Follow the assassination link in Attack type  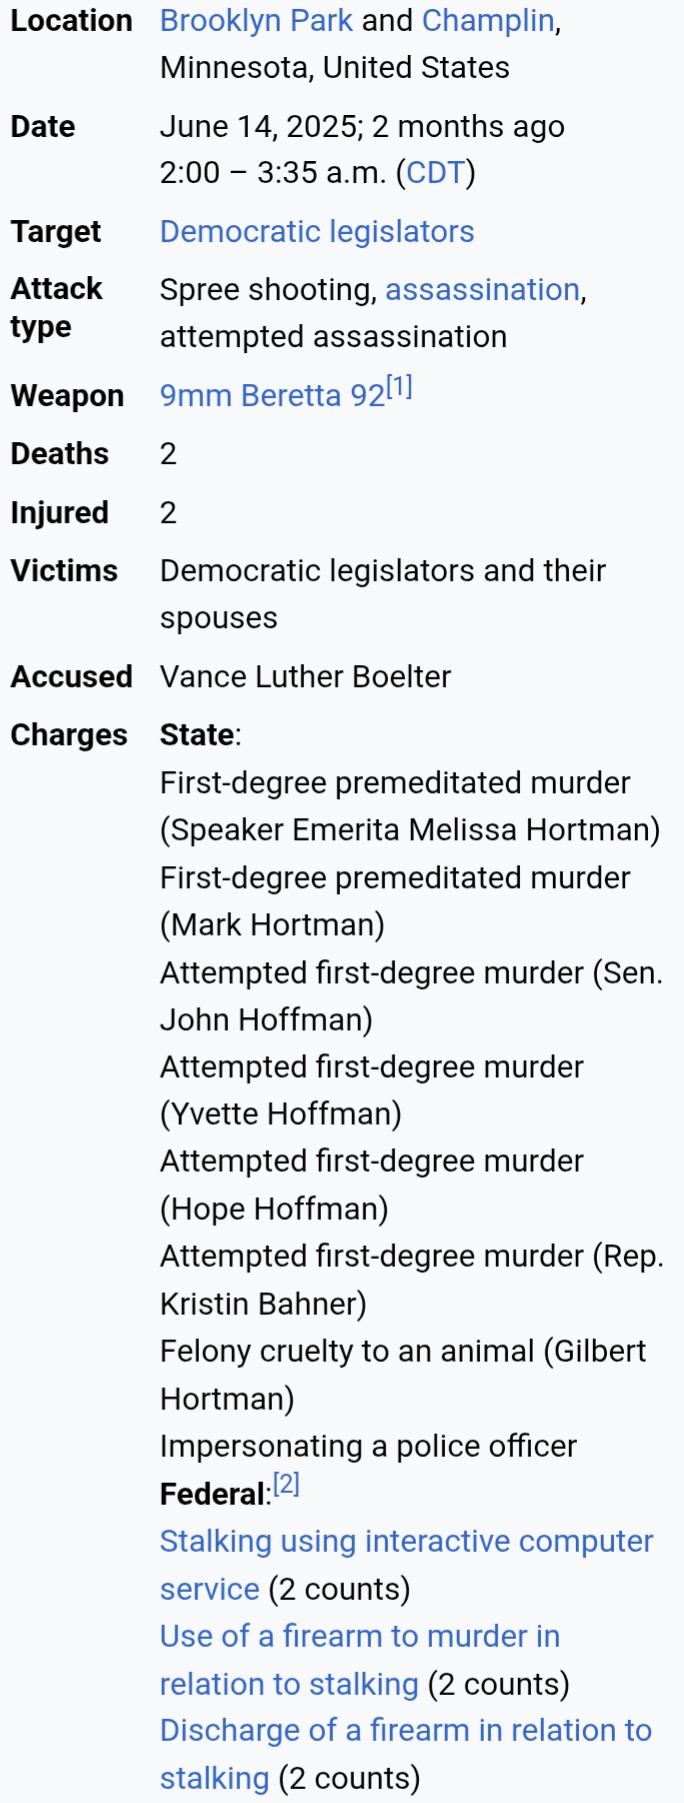coord(482,289)
